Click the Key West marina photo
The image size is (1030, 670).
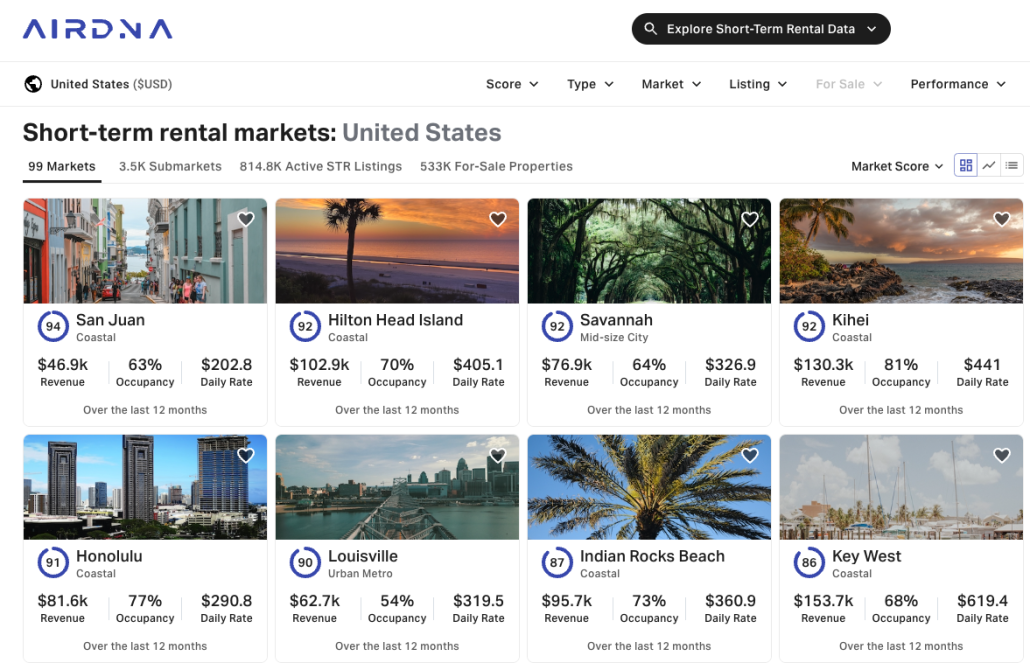click(901, 487)
